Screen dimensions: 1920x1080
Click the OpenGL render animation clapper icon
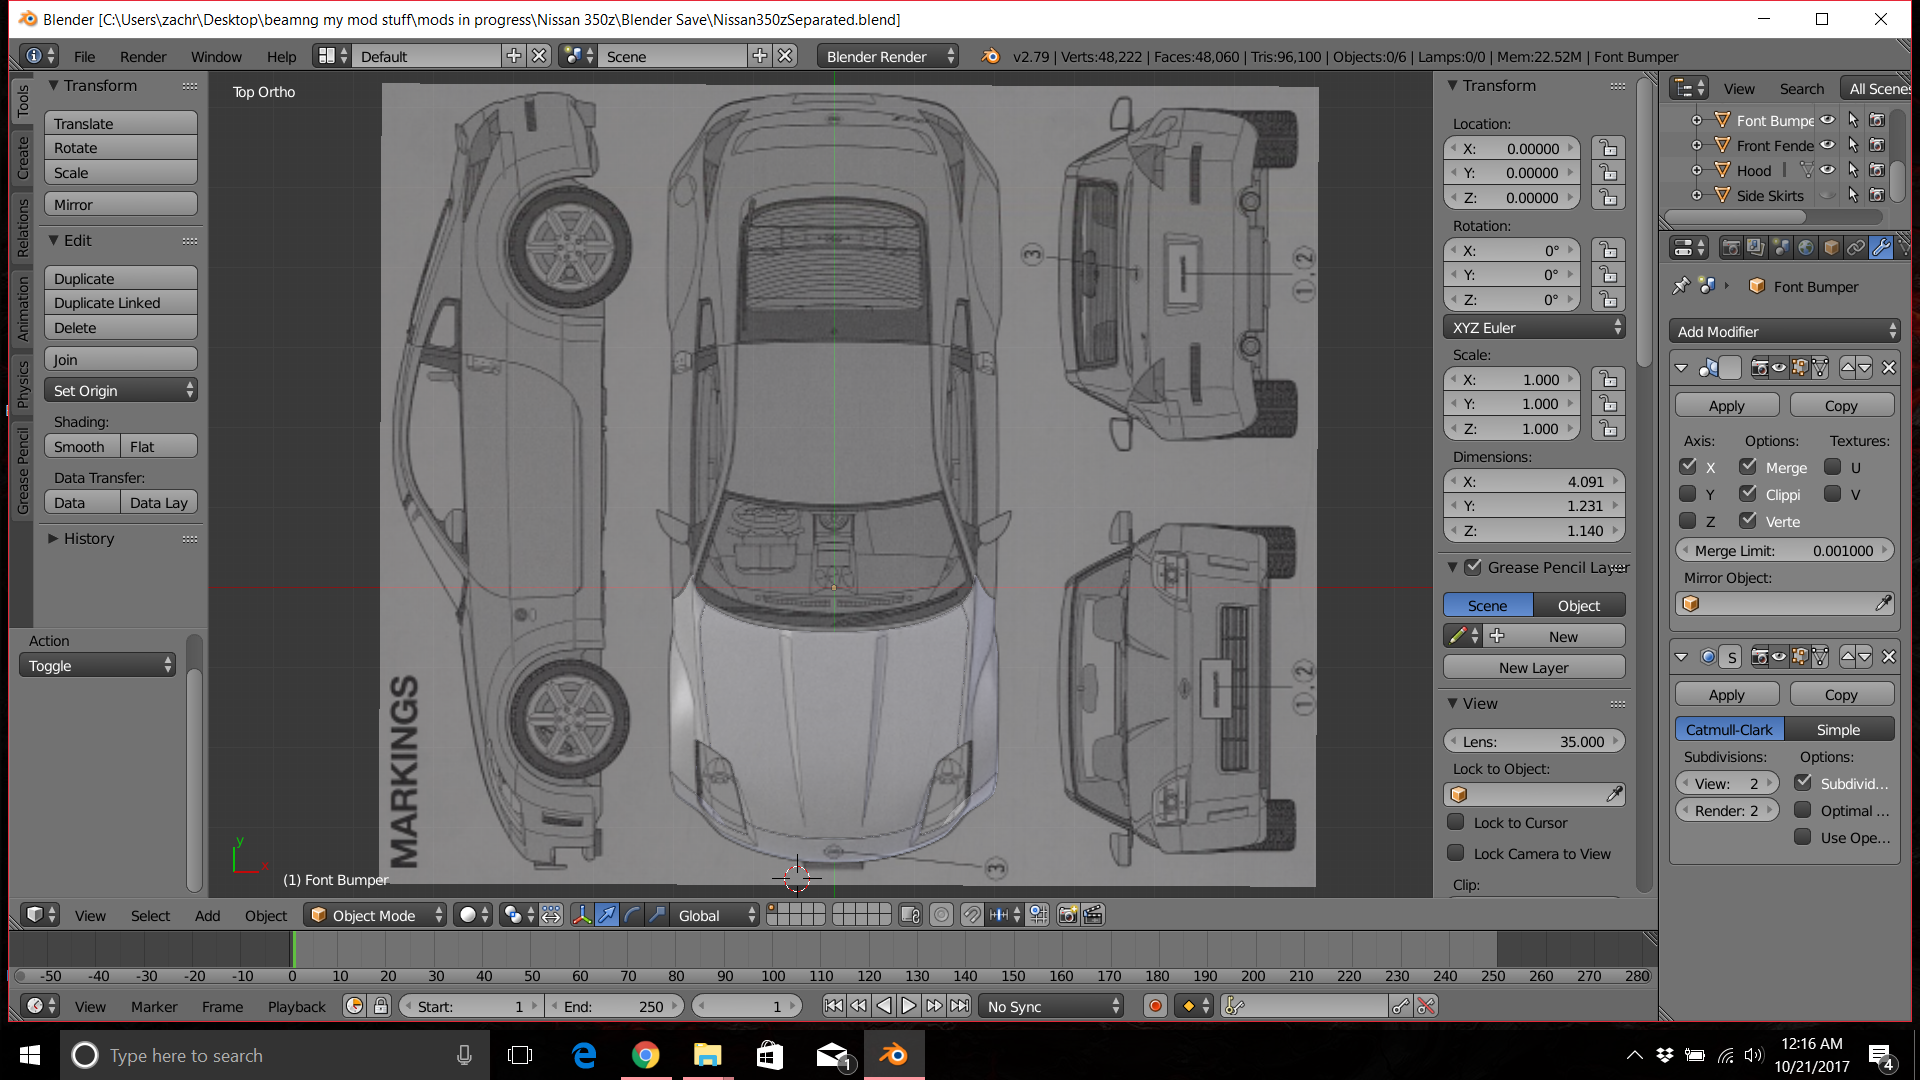(x=1093, y=915)
